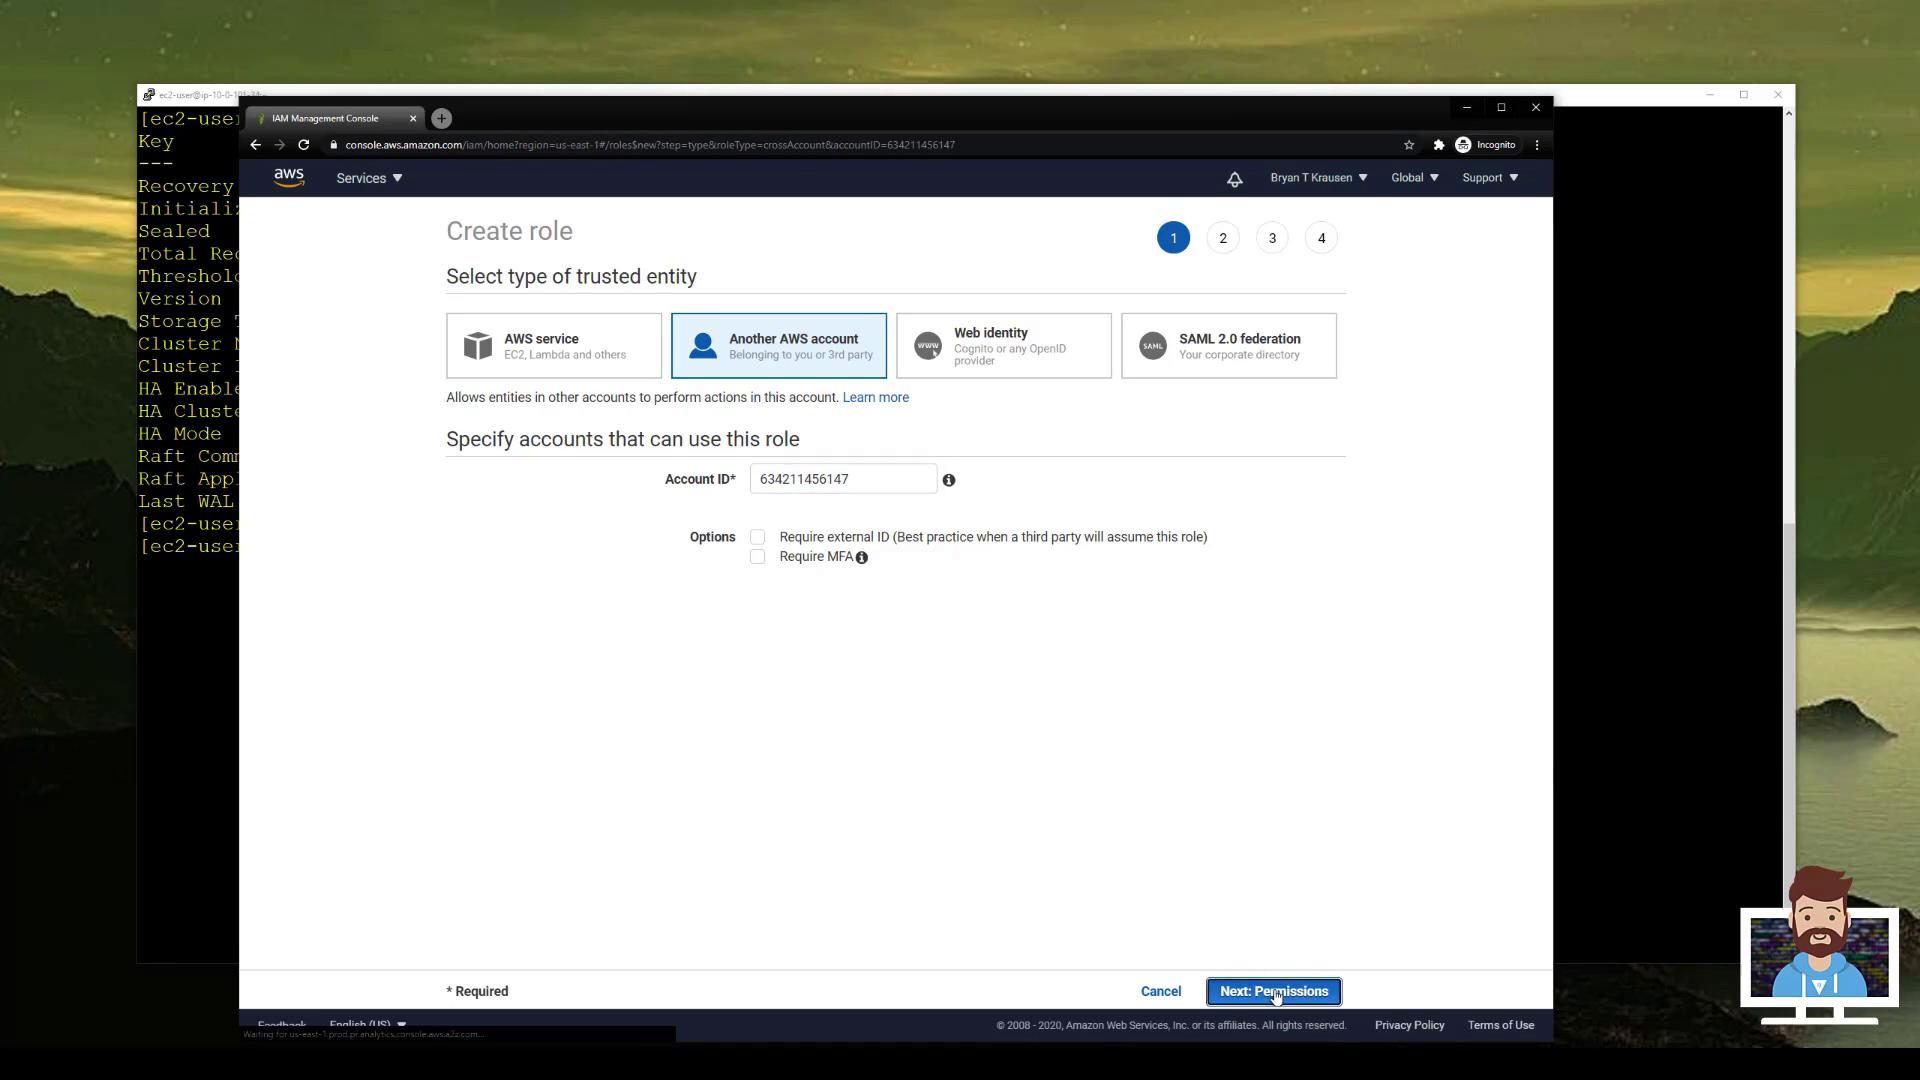Click the Next: Permissions button
Screen dimensions: 1920x1080
(1273, 992)
